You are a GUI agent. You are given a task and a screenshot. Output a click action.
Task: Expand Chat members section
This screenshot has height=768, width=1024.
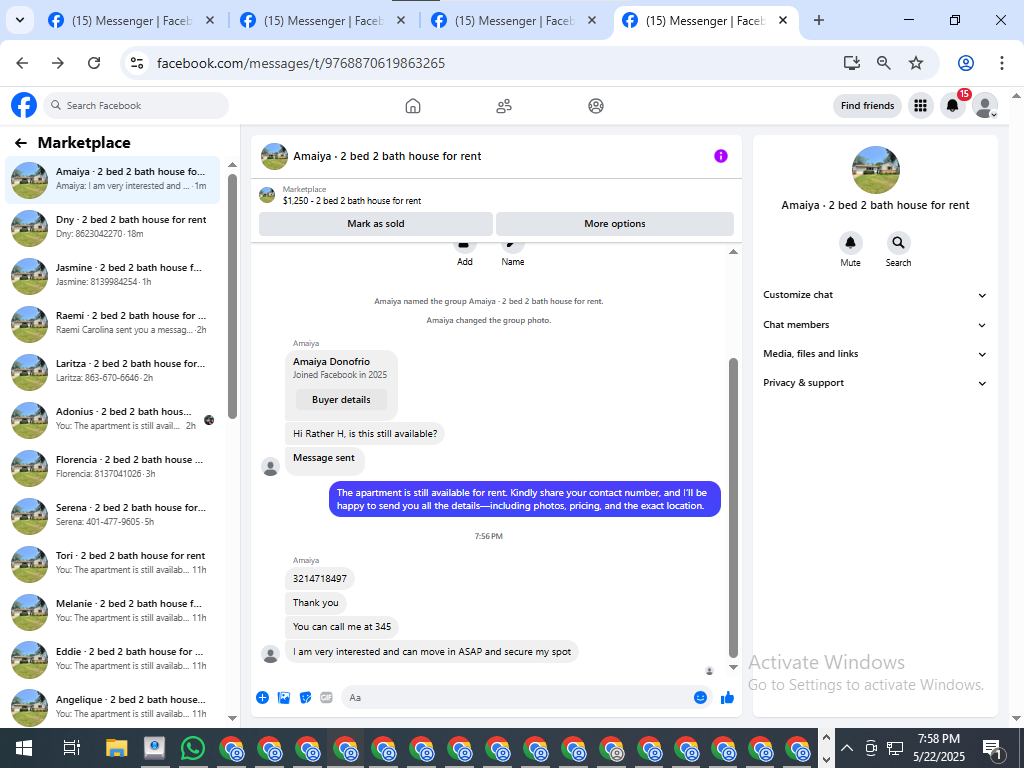pyautogui.click(x=875, y=325)
